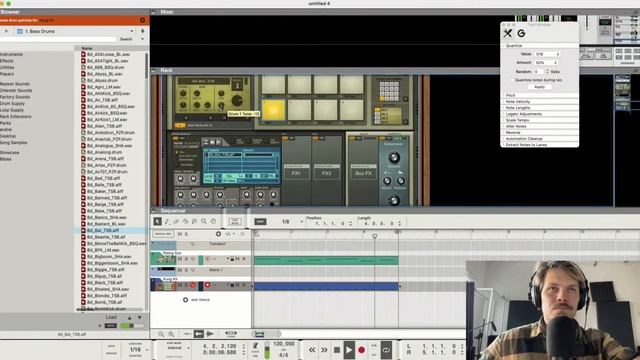Click the Browser search input field

pos(58,39)
